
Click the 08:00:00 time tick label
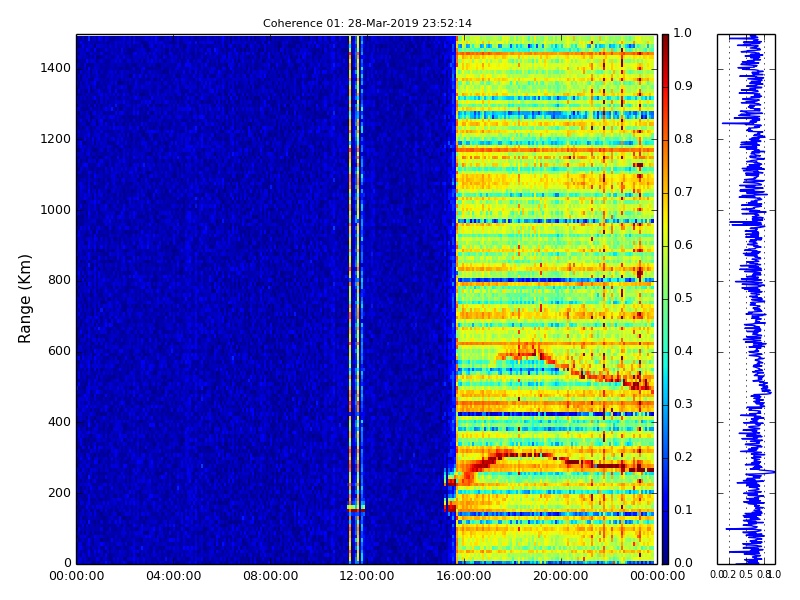(270, 576)
